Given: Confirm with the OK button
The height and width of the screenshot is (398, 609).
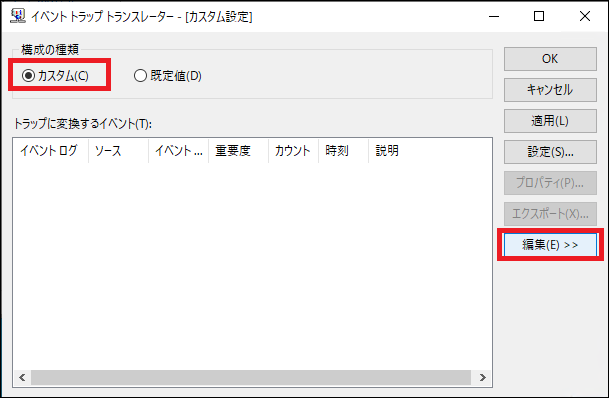Looking at the screenshot, I should coord(550,59).
